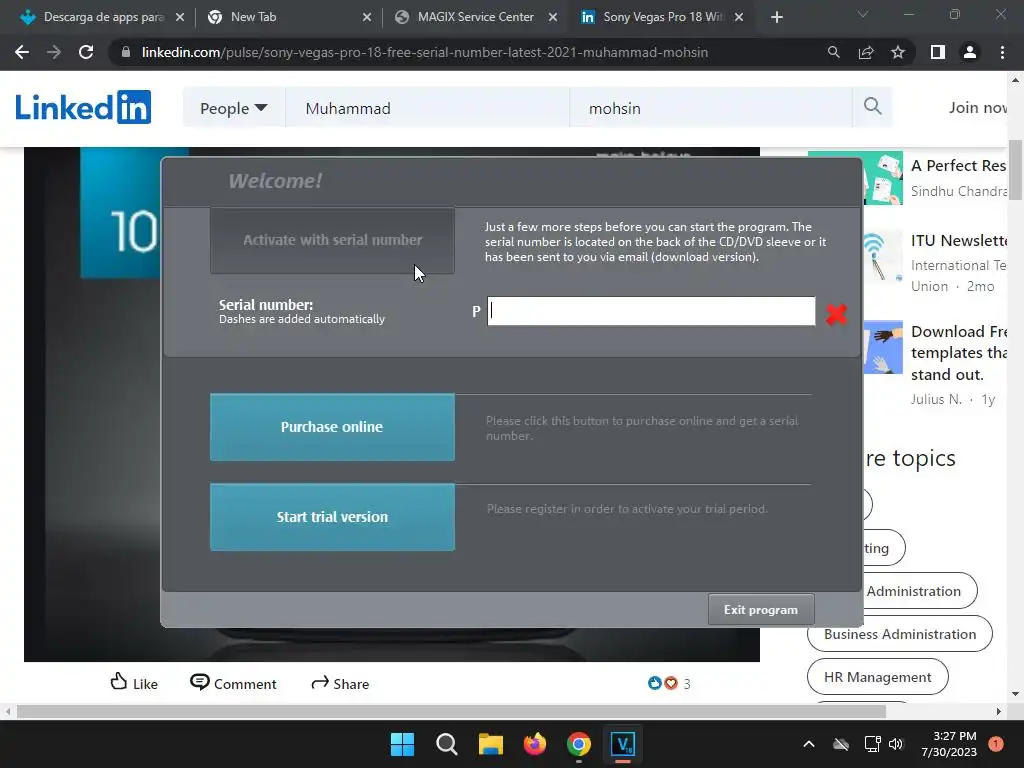Open the browser side panel icon
Image resolution: width=1024 pixels, height=768 pixels.
[938, 52]
